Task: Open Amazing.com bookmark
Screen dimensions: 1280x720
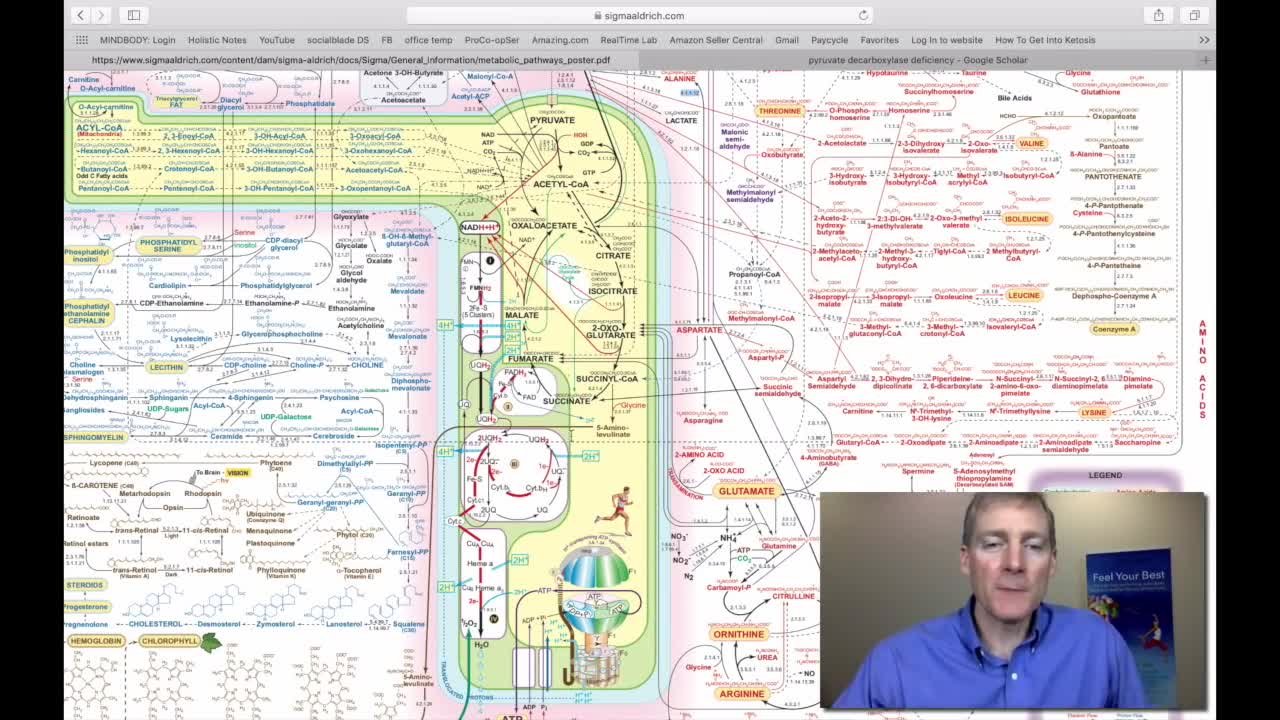Action: tap(560, 40)
